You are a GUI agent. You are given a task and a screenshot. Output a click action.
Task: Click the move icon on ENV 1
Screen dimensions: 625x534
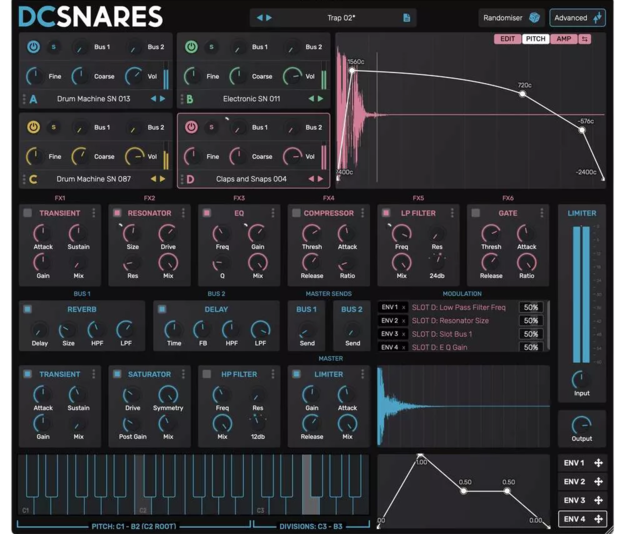point(598,463)
